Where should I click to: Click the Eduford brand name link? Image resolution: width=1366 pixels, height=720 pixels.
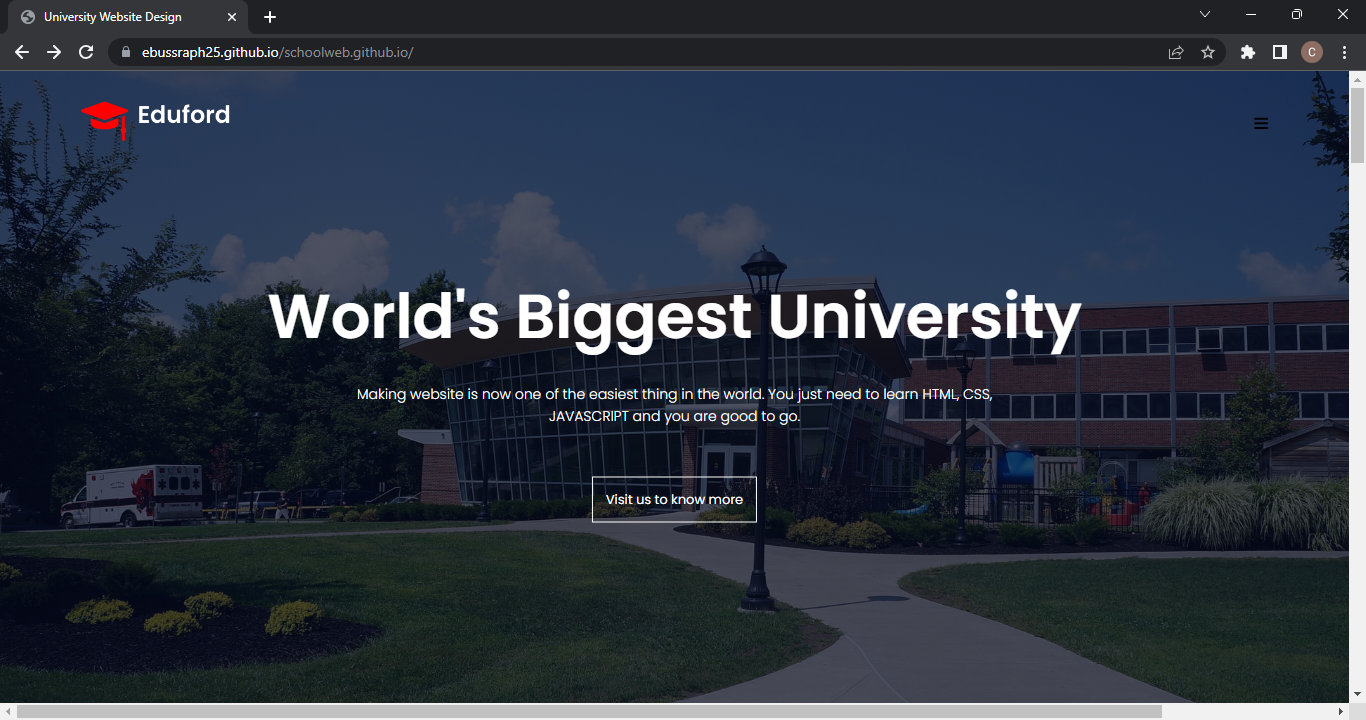pyautogui.click(x=184, y=115)
